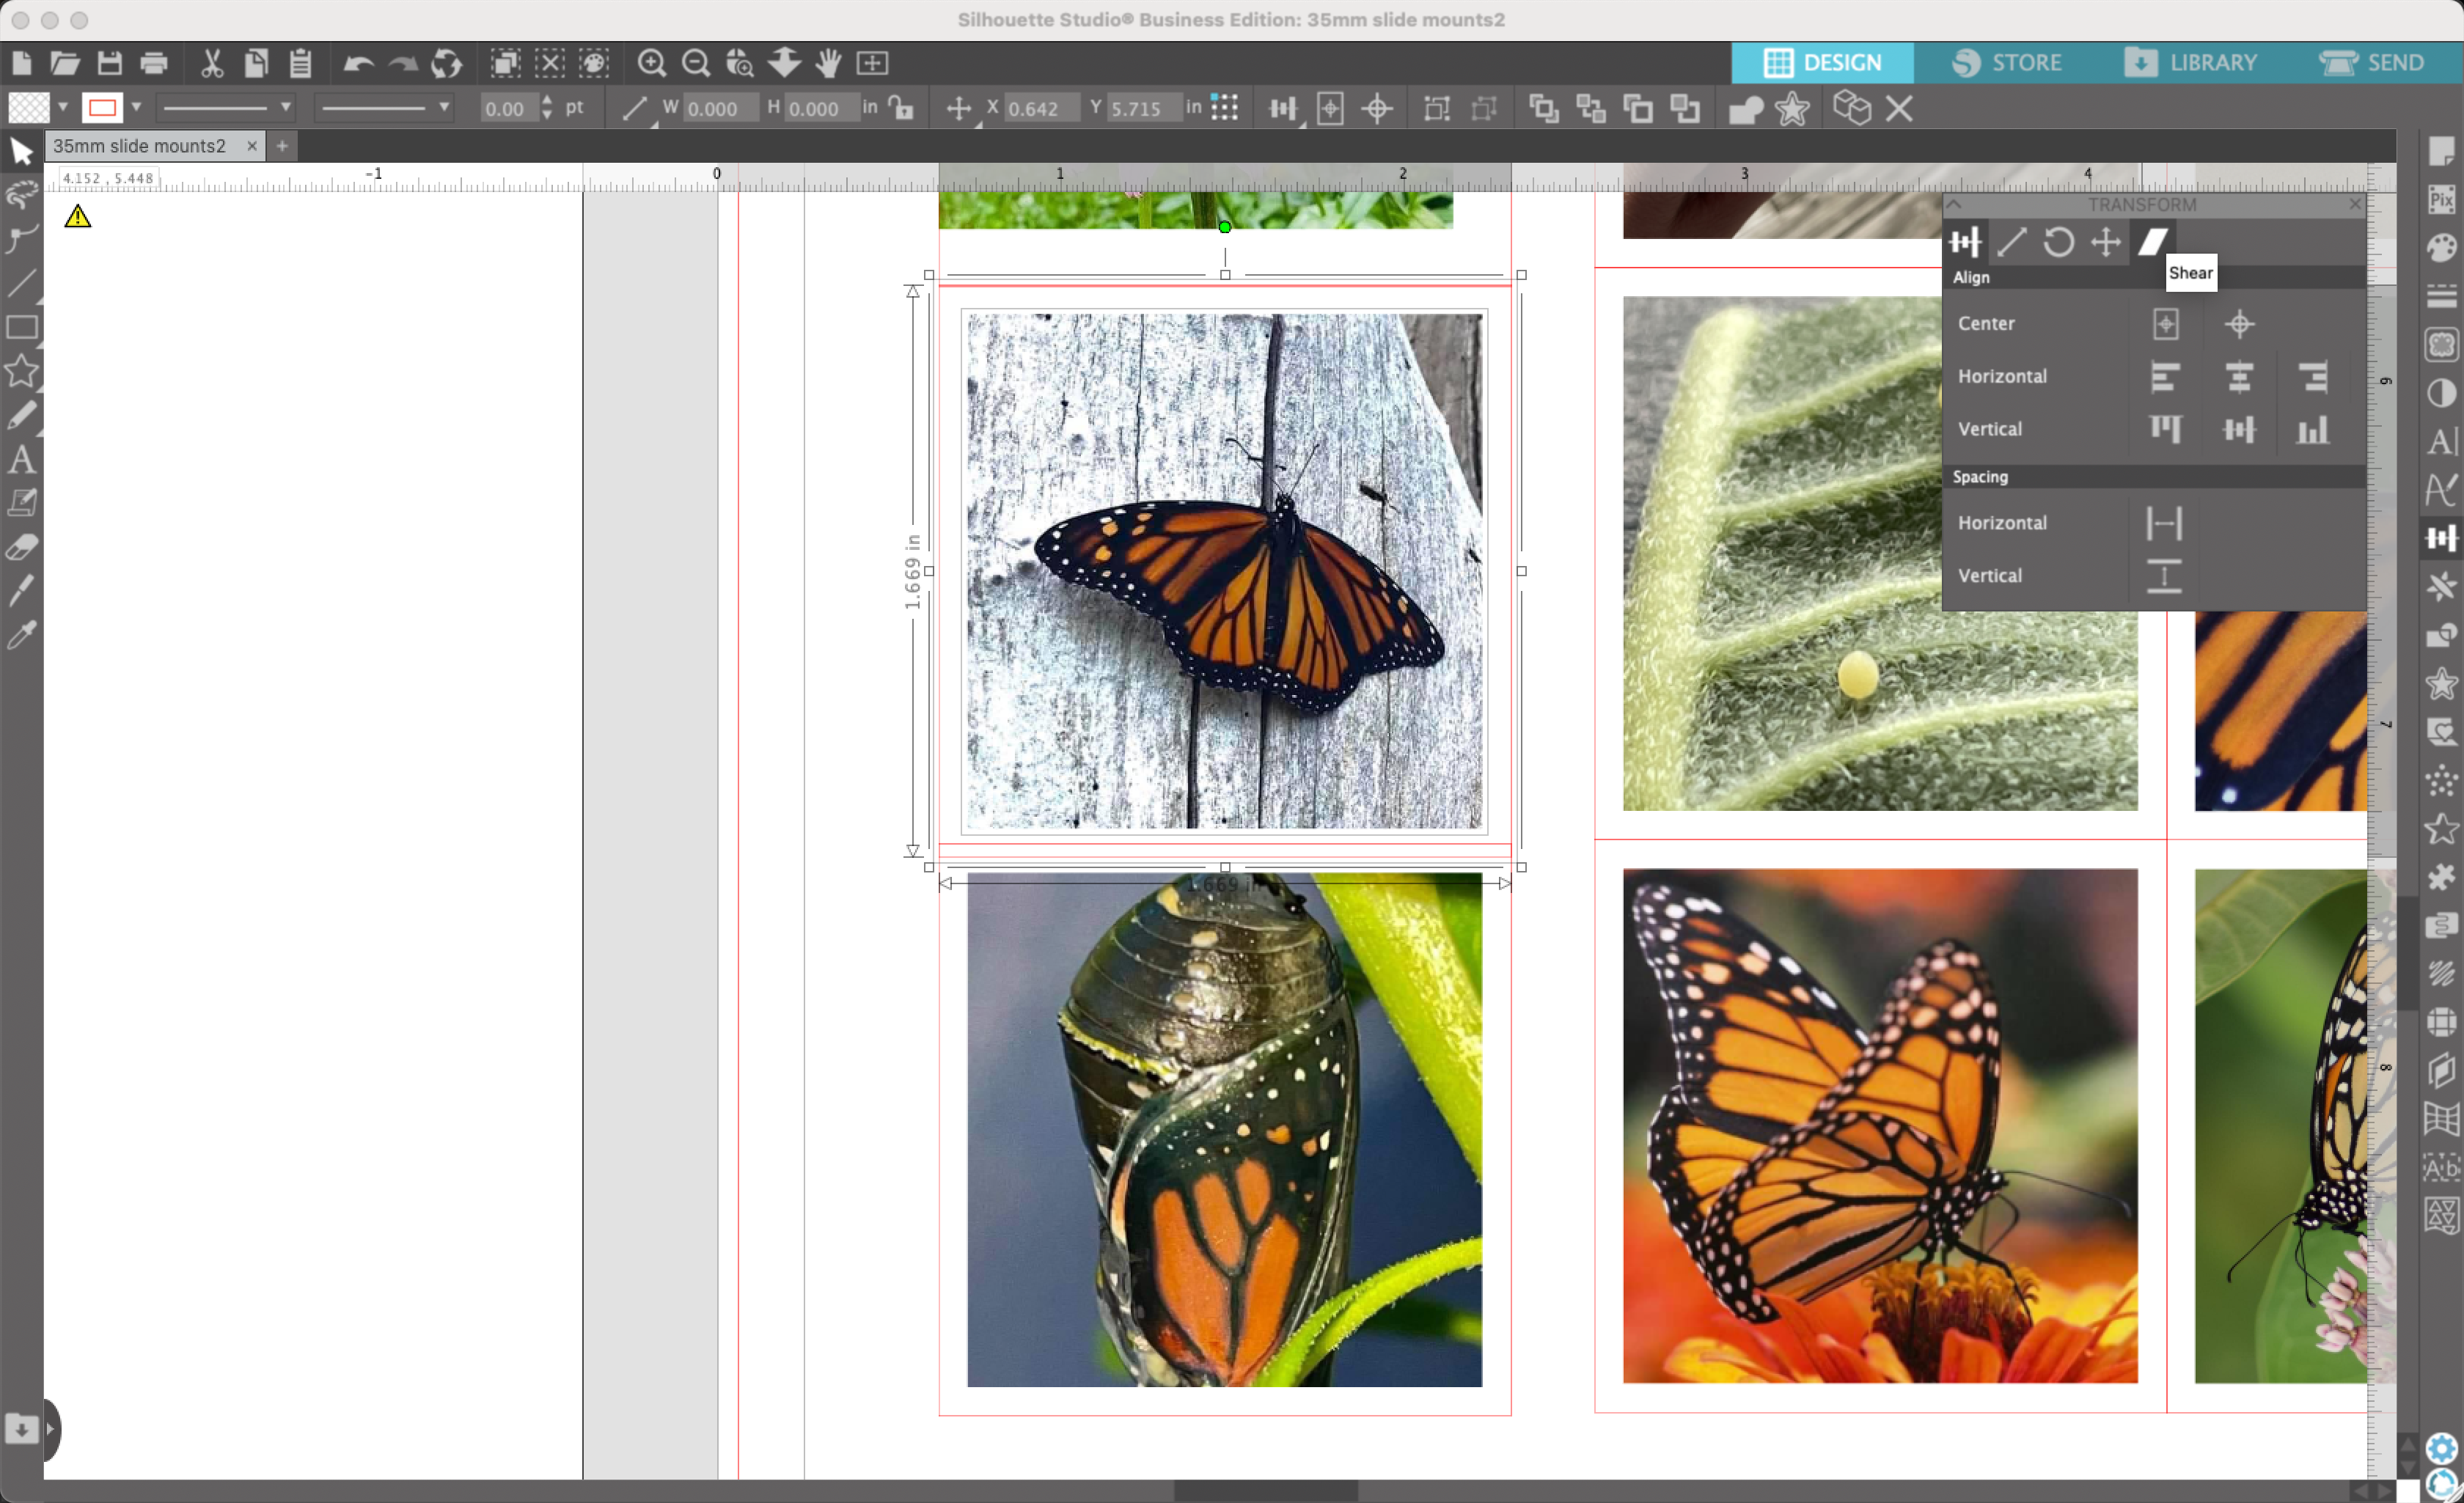Open the STORE tab
The image size is (2464, 1503).
[2006, 63]
